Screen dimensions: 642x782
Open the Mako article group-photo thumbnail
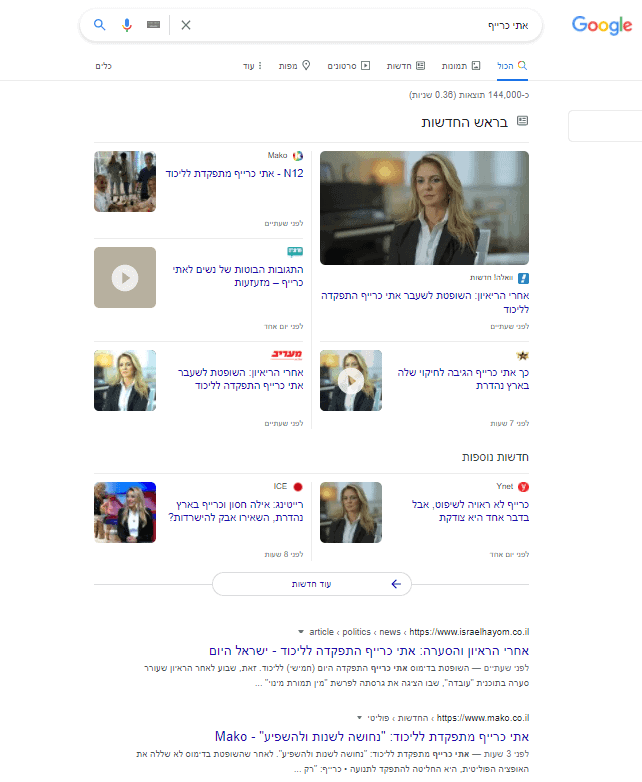tap(125, 182)
